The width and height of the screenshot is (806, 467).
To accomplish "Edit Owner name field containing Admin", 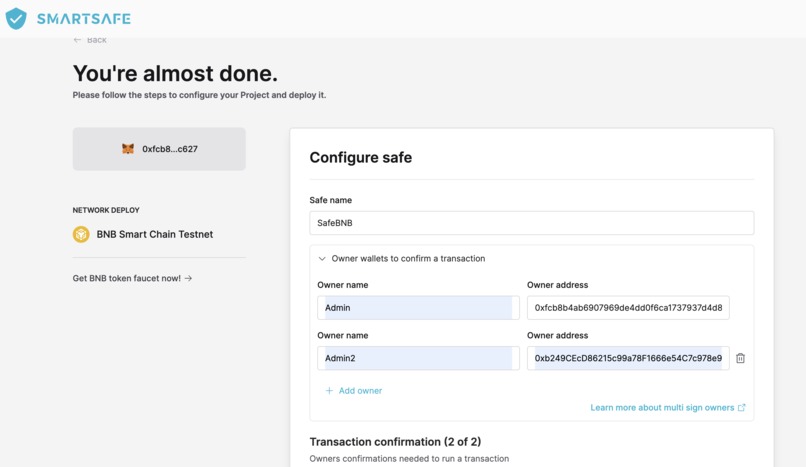I will pos(418,308).
